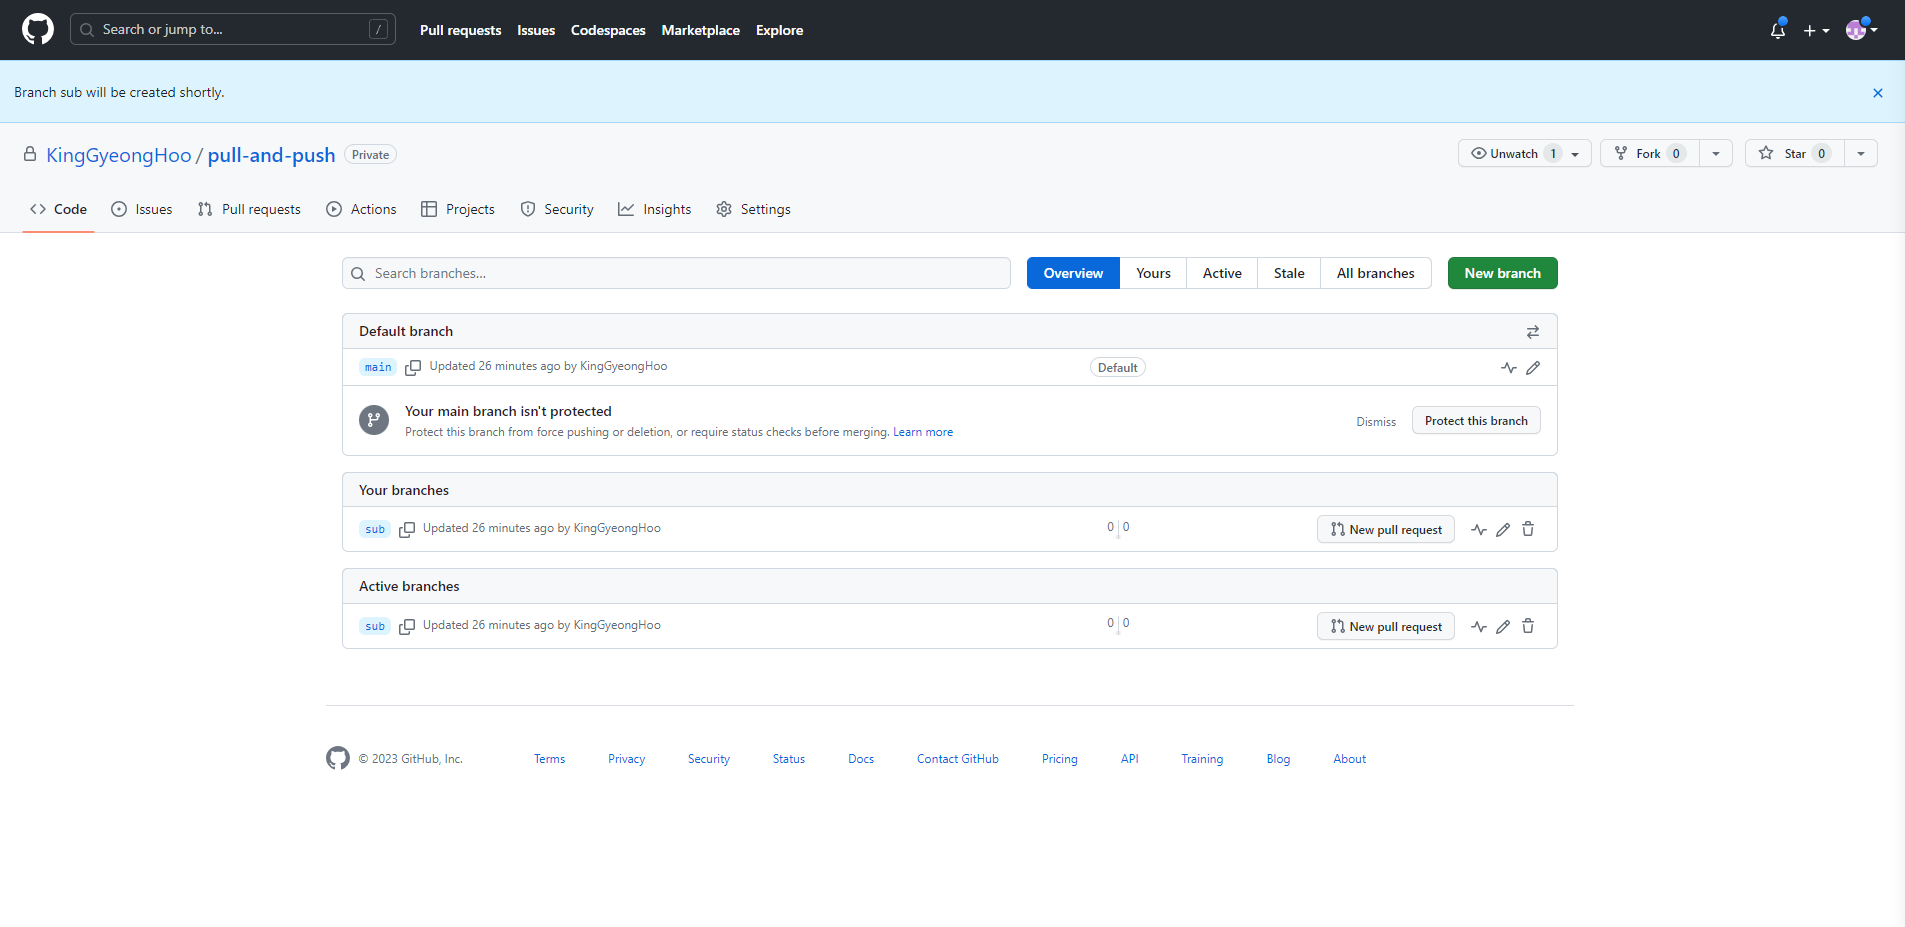
Task: View activity for sub in Your branches
Action: [1479, 530]
